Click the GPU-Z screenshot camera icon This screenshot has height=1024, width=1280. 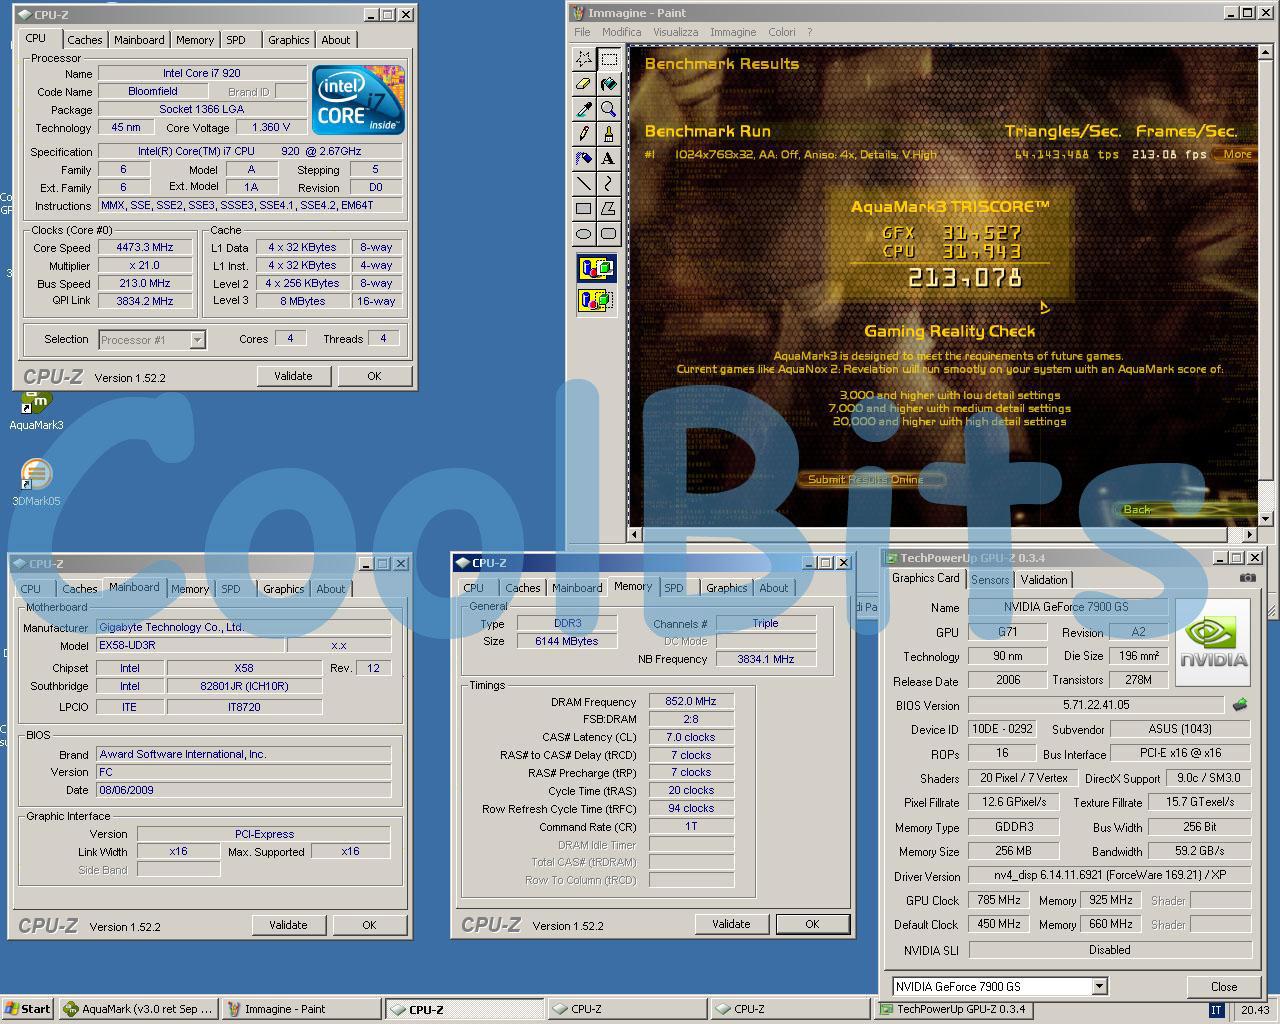1247,578
